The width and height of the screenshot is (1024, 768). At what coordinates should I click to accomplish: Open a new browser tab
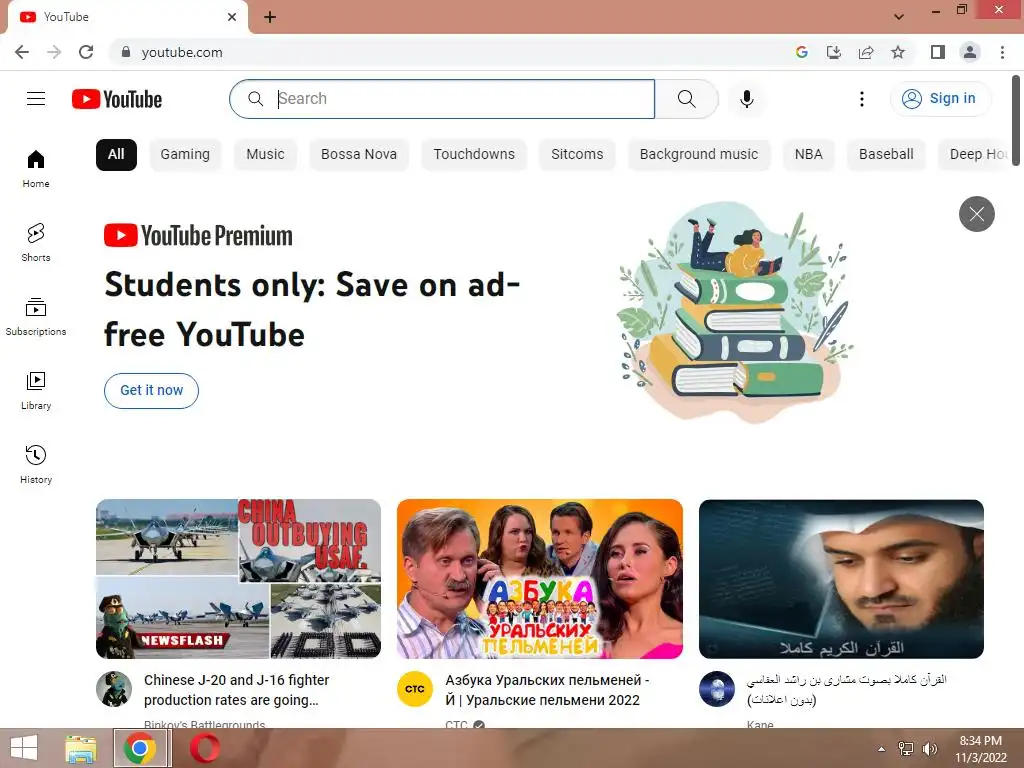270,17
